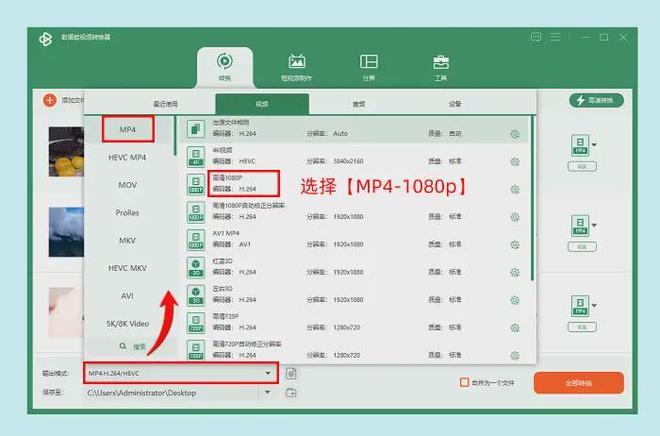The height and width of the screenshot is (436, 660).
Task: Click the custom profile settings icon beside output format
Action: click(x=291, y=373)
